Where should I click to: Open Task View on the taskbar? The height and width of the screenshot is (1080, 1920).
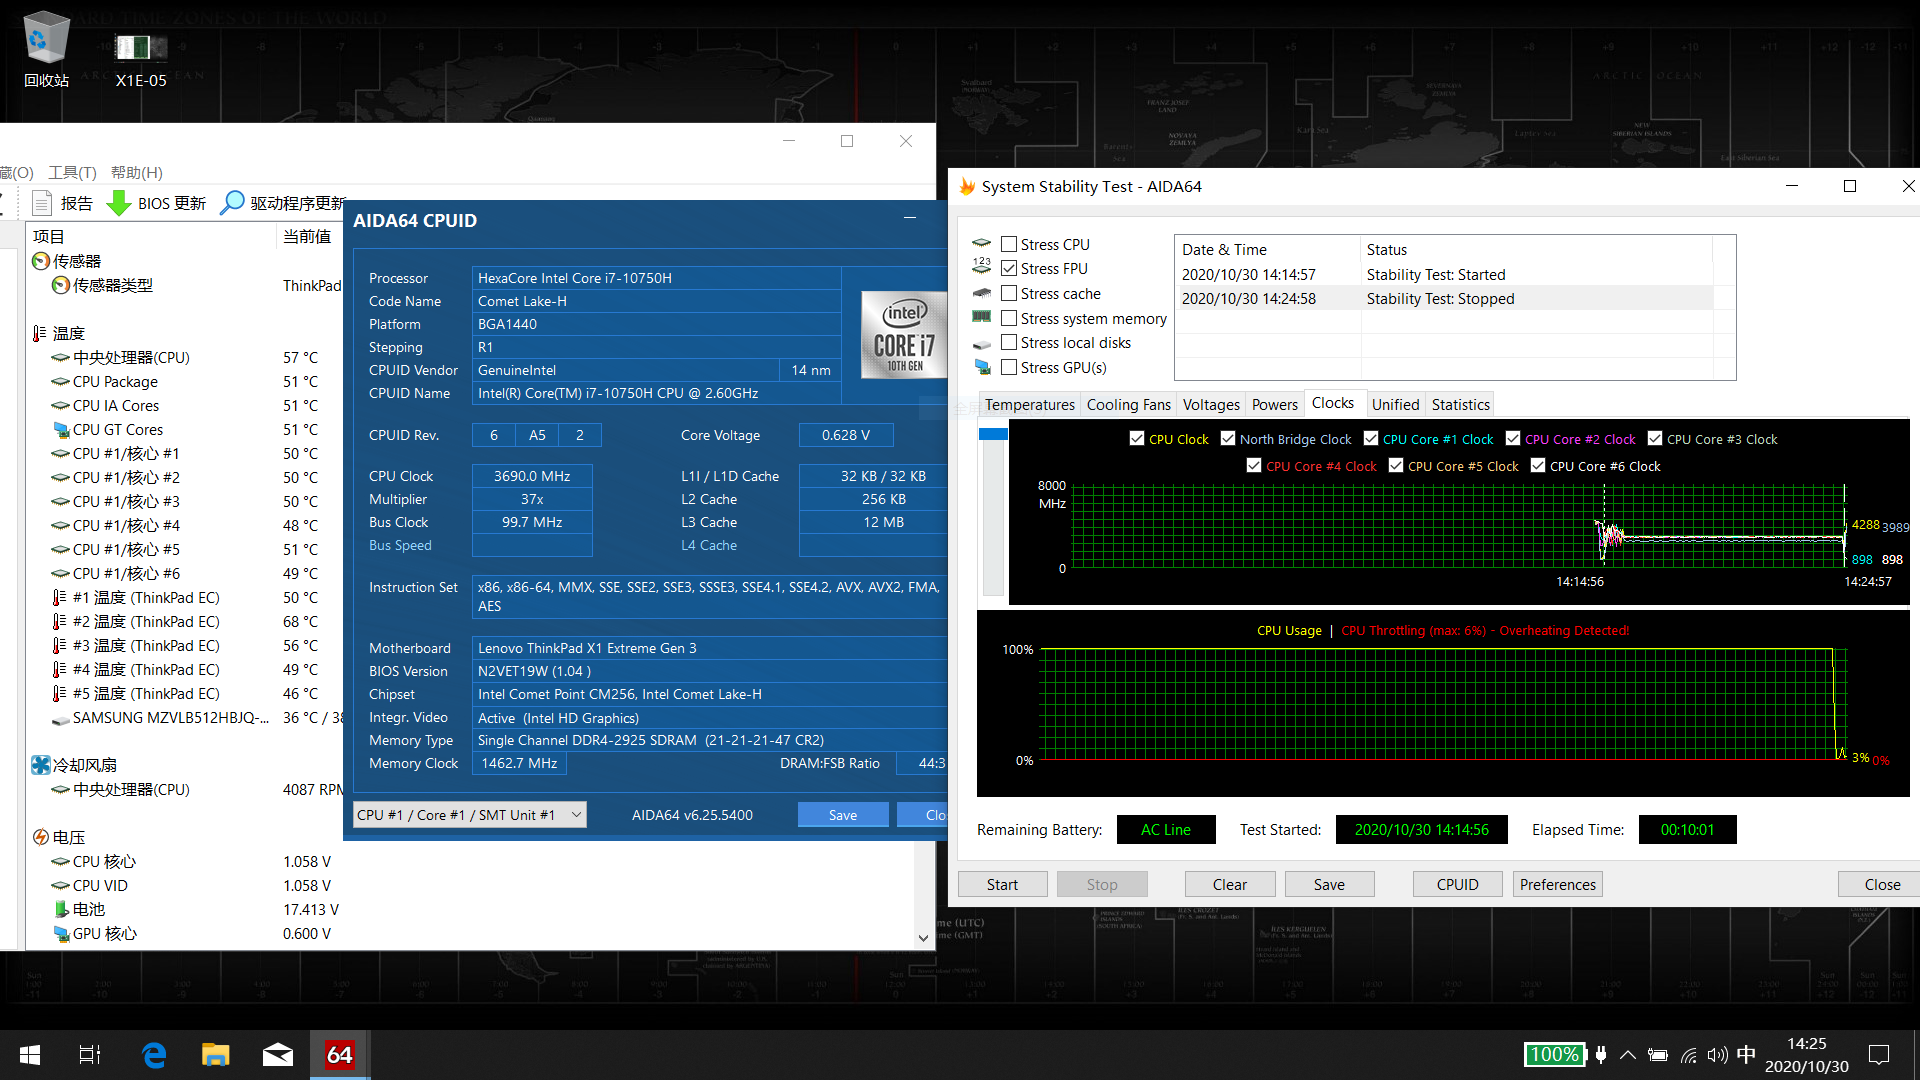[x=89, y=1055]
